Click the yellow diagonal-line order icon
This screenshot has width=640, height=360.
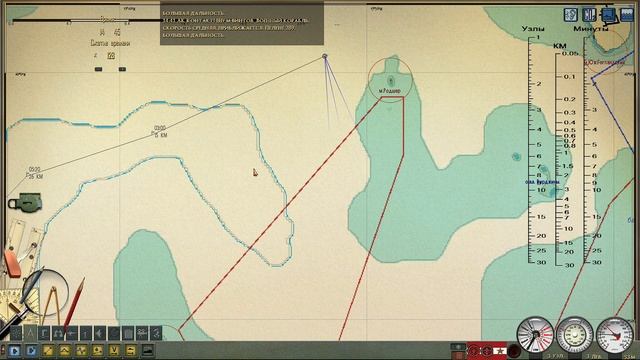click(x=48, y=351)
